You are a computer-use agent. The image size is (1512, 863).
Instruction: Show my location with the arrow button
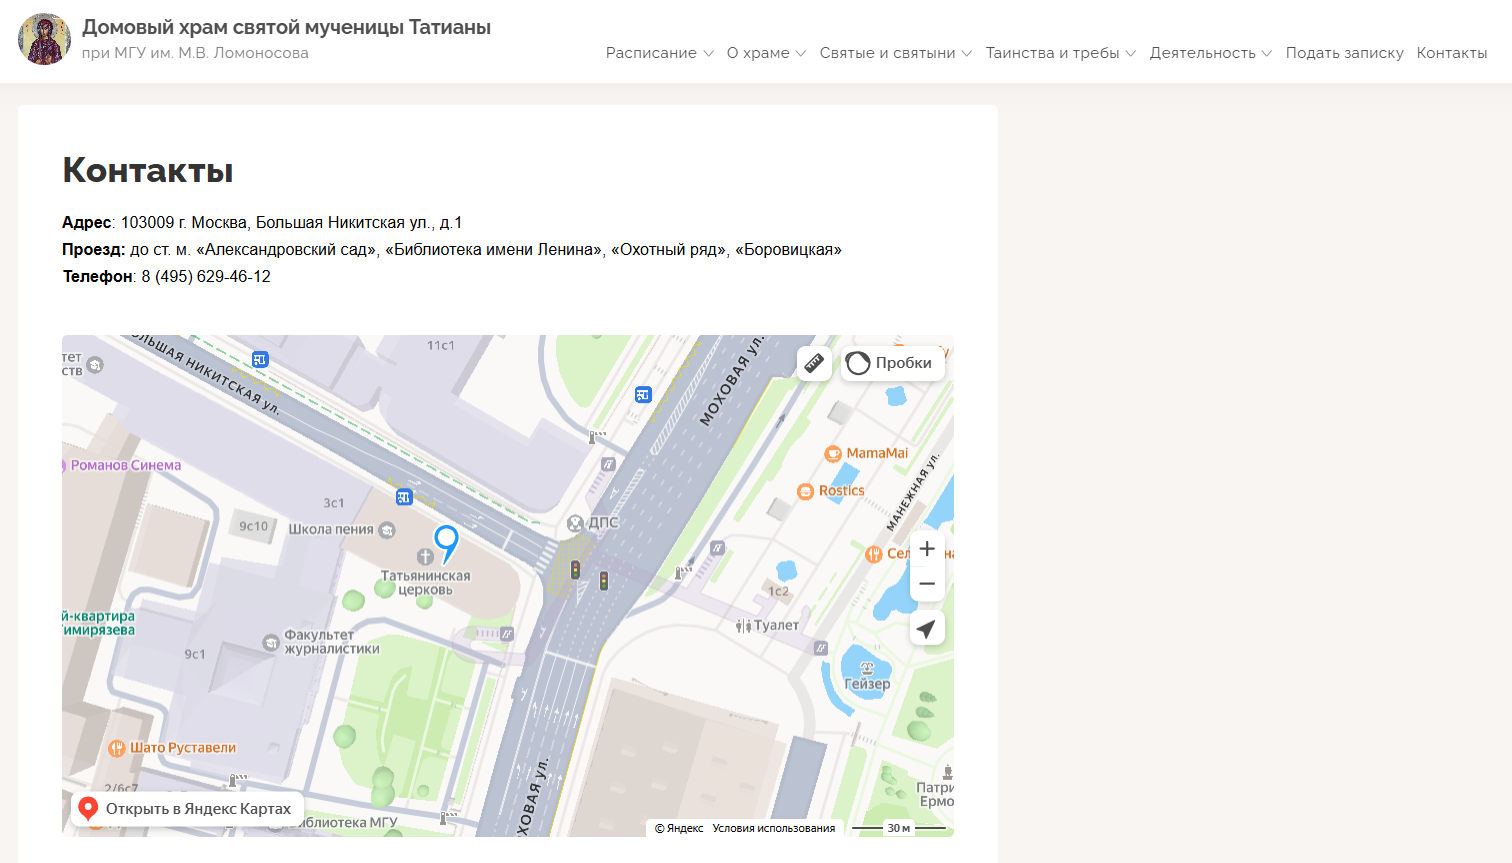tap(927, 629)
